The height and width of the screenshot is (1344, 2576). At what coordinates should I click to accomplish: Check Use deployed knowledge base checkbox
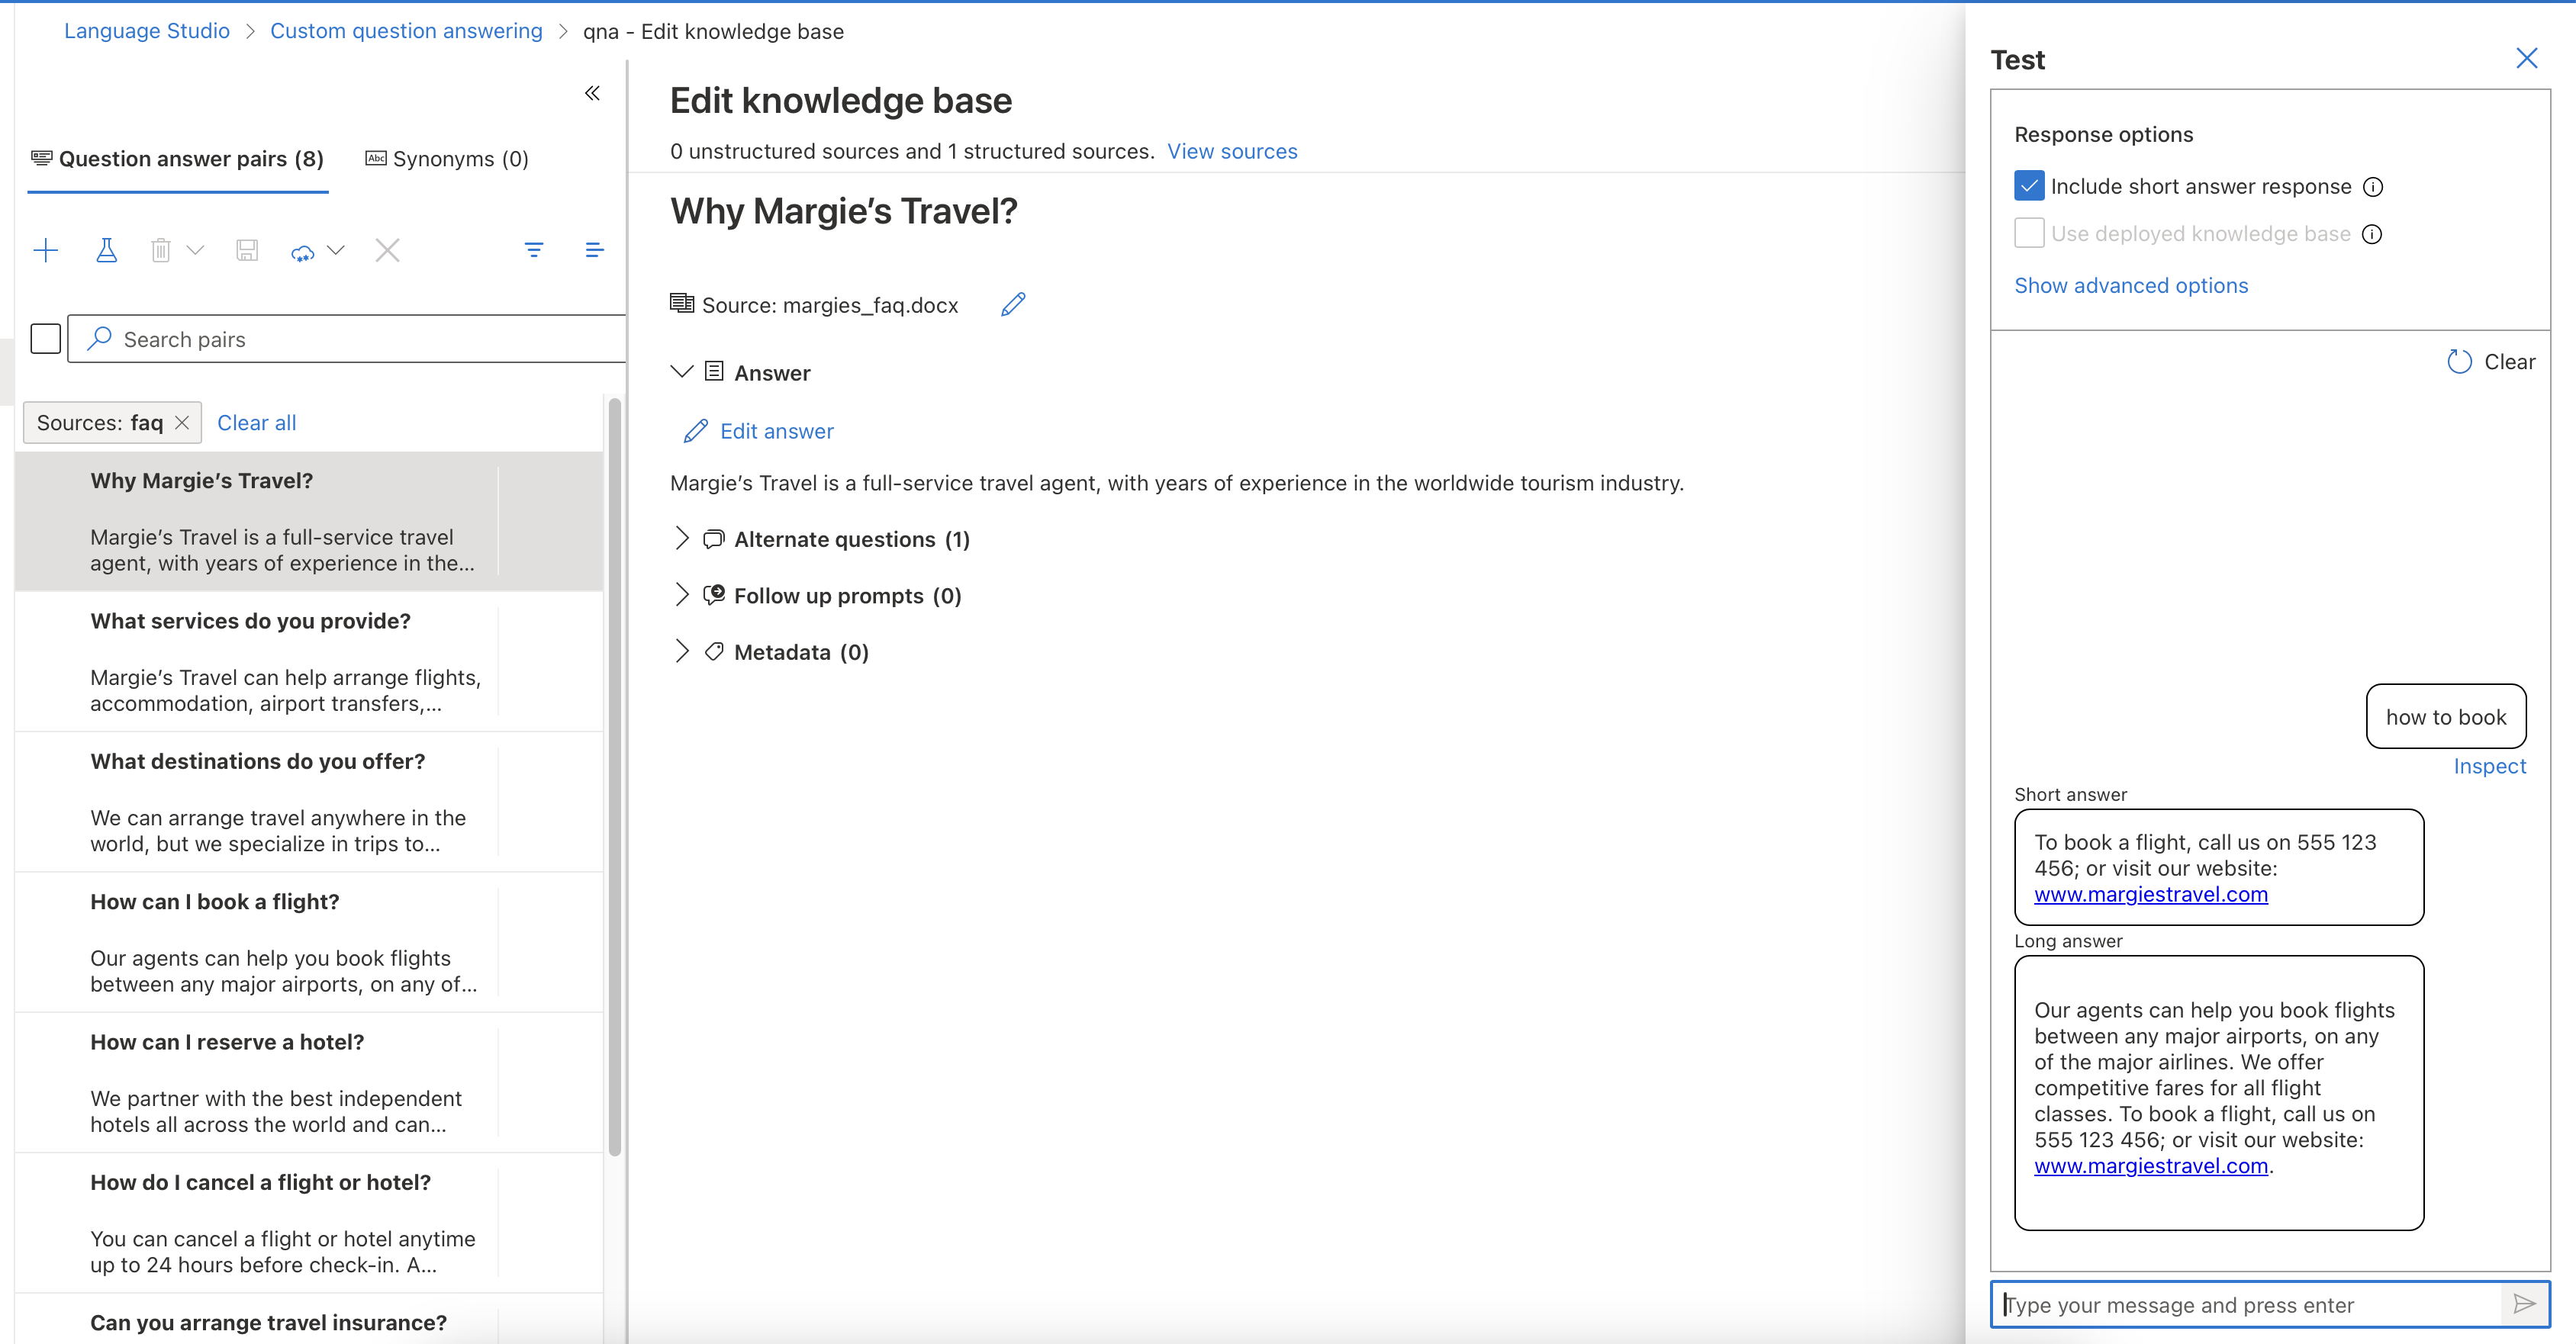point(2028,233)
